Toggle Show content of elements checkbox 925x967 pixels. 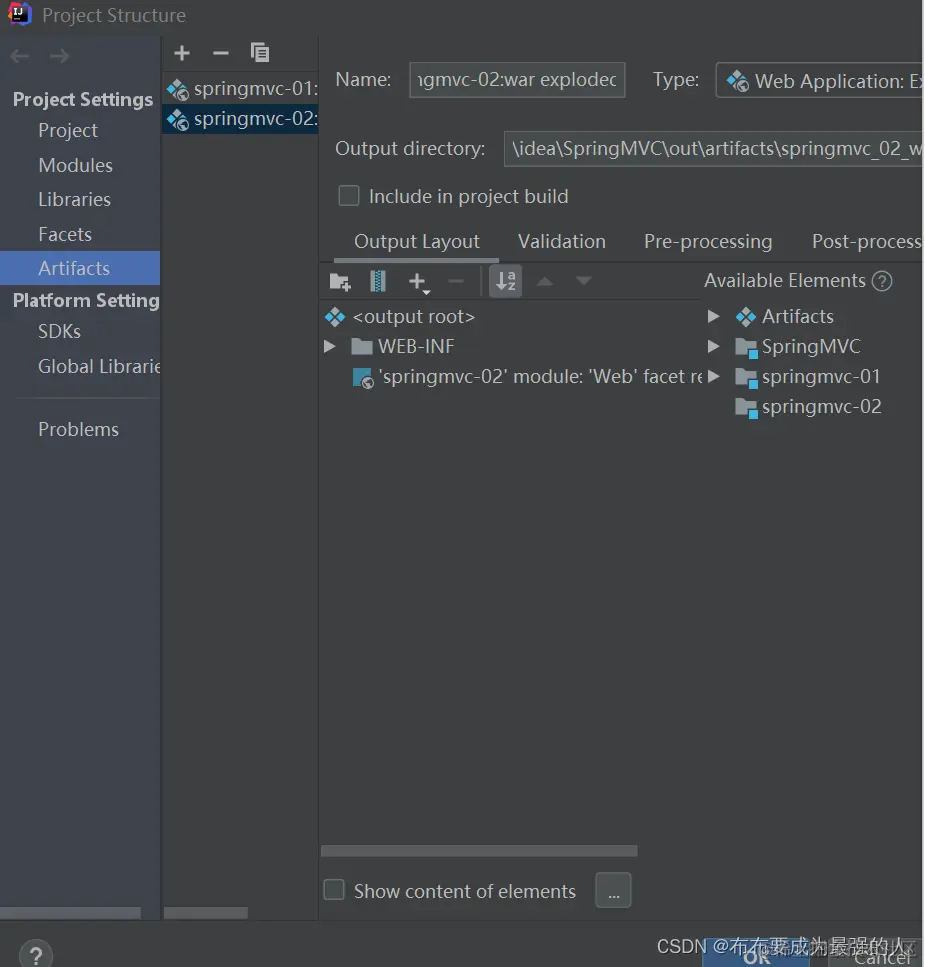coord(334,890)
